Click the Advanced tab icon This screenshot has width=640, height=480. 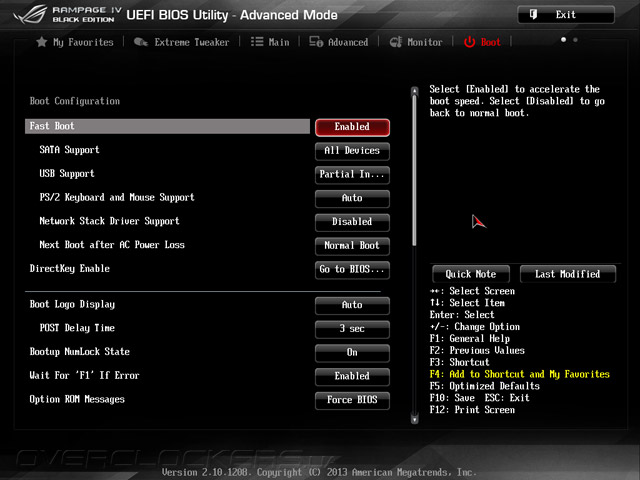[x=316, y=42]
